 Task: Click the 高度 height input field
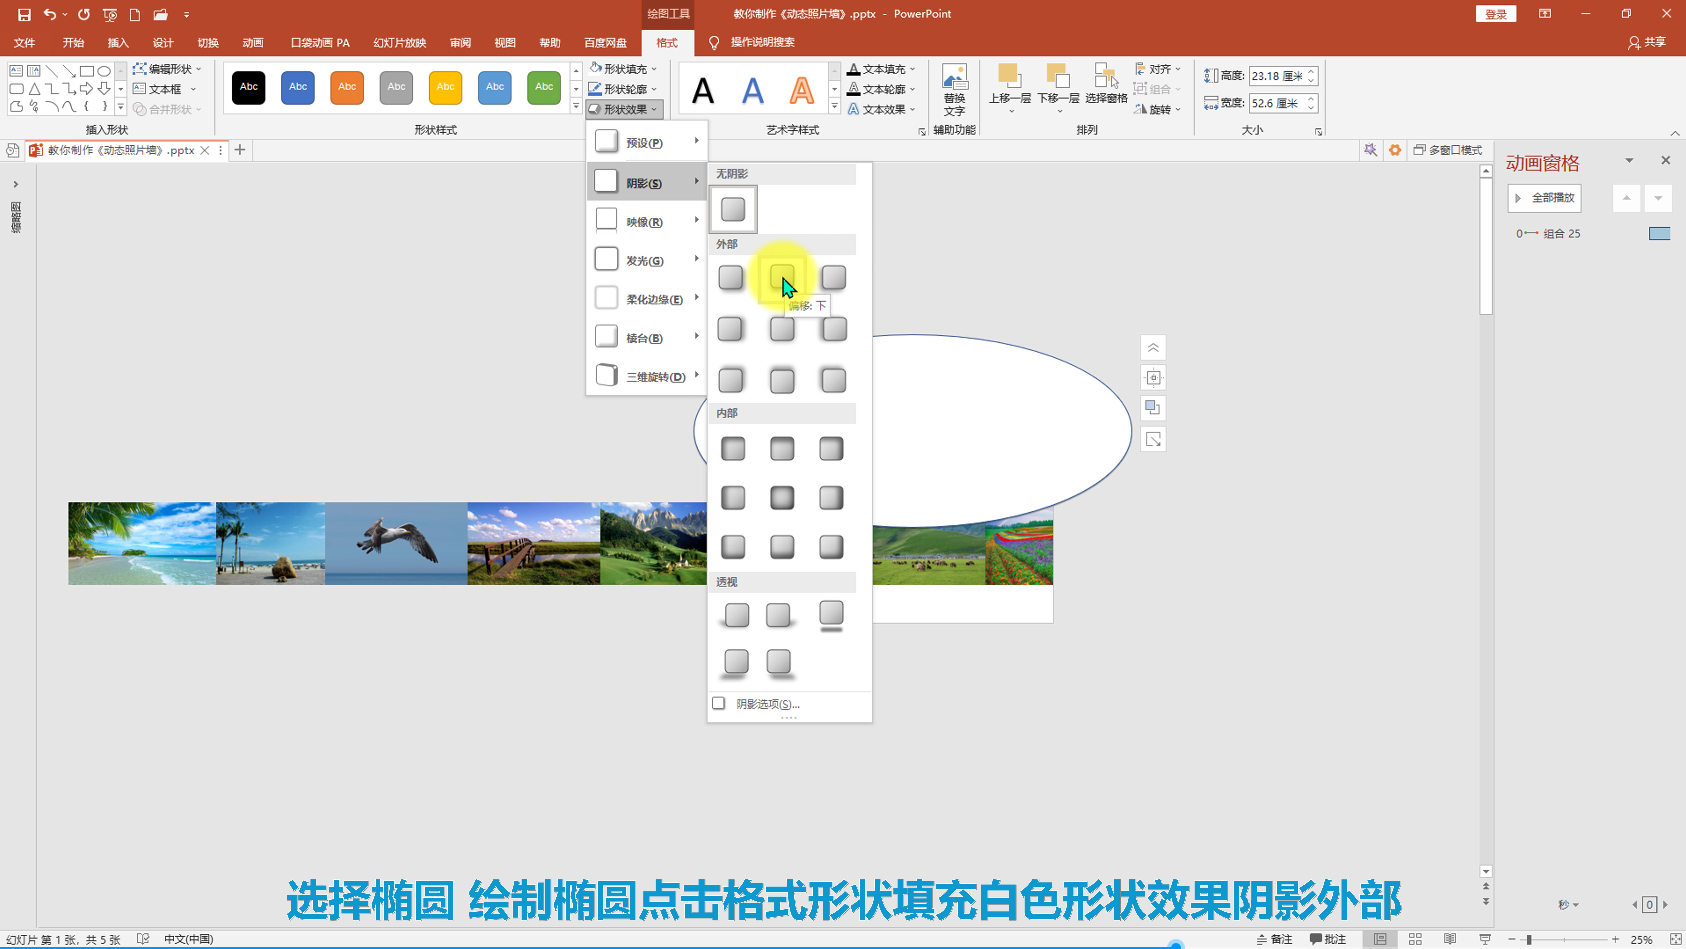1276,76
